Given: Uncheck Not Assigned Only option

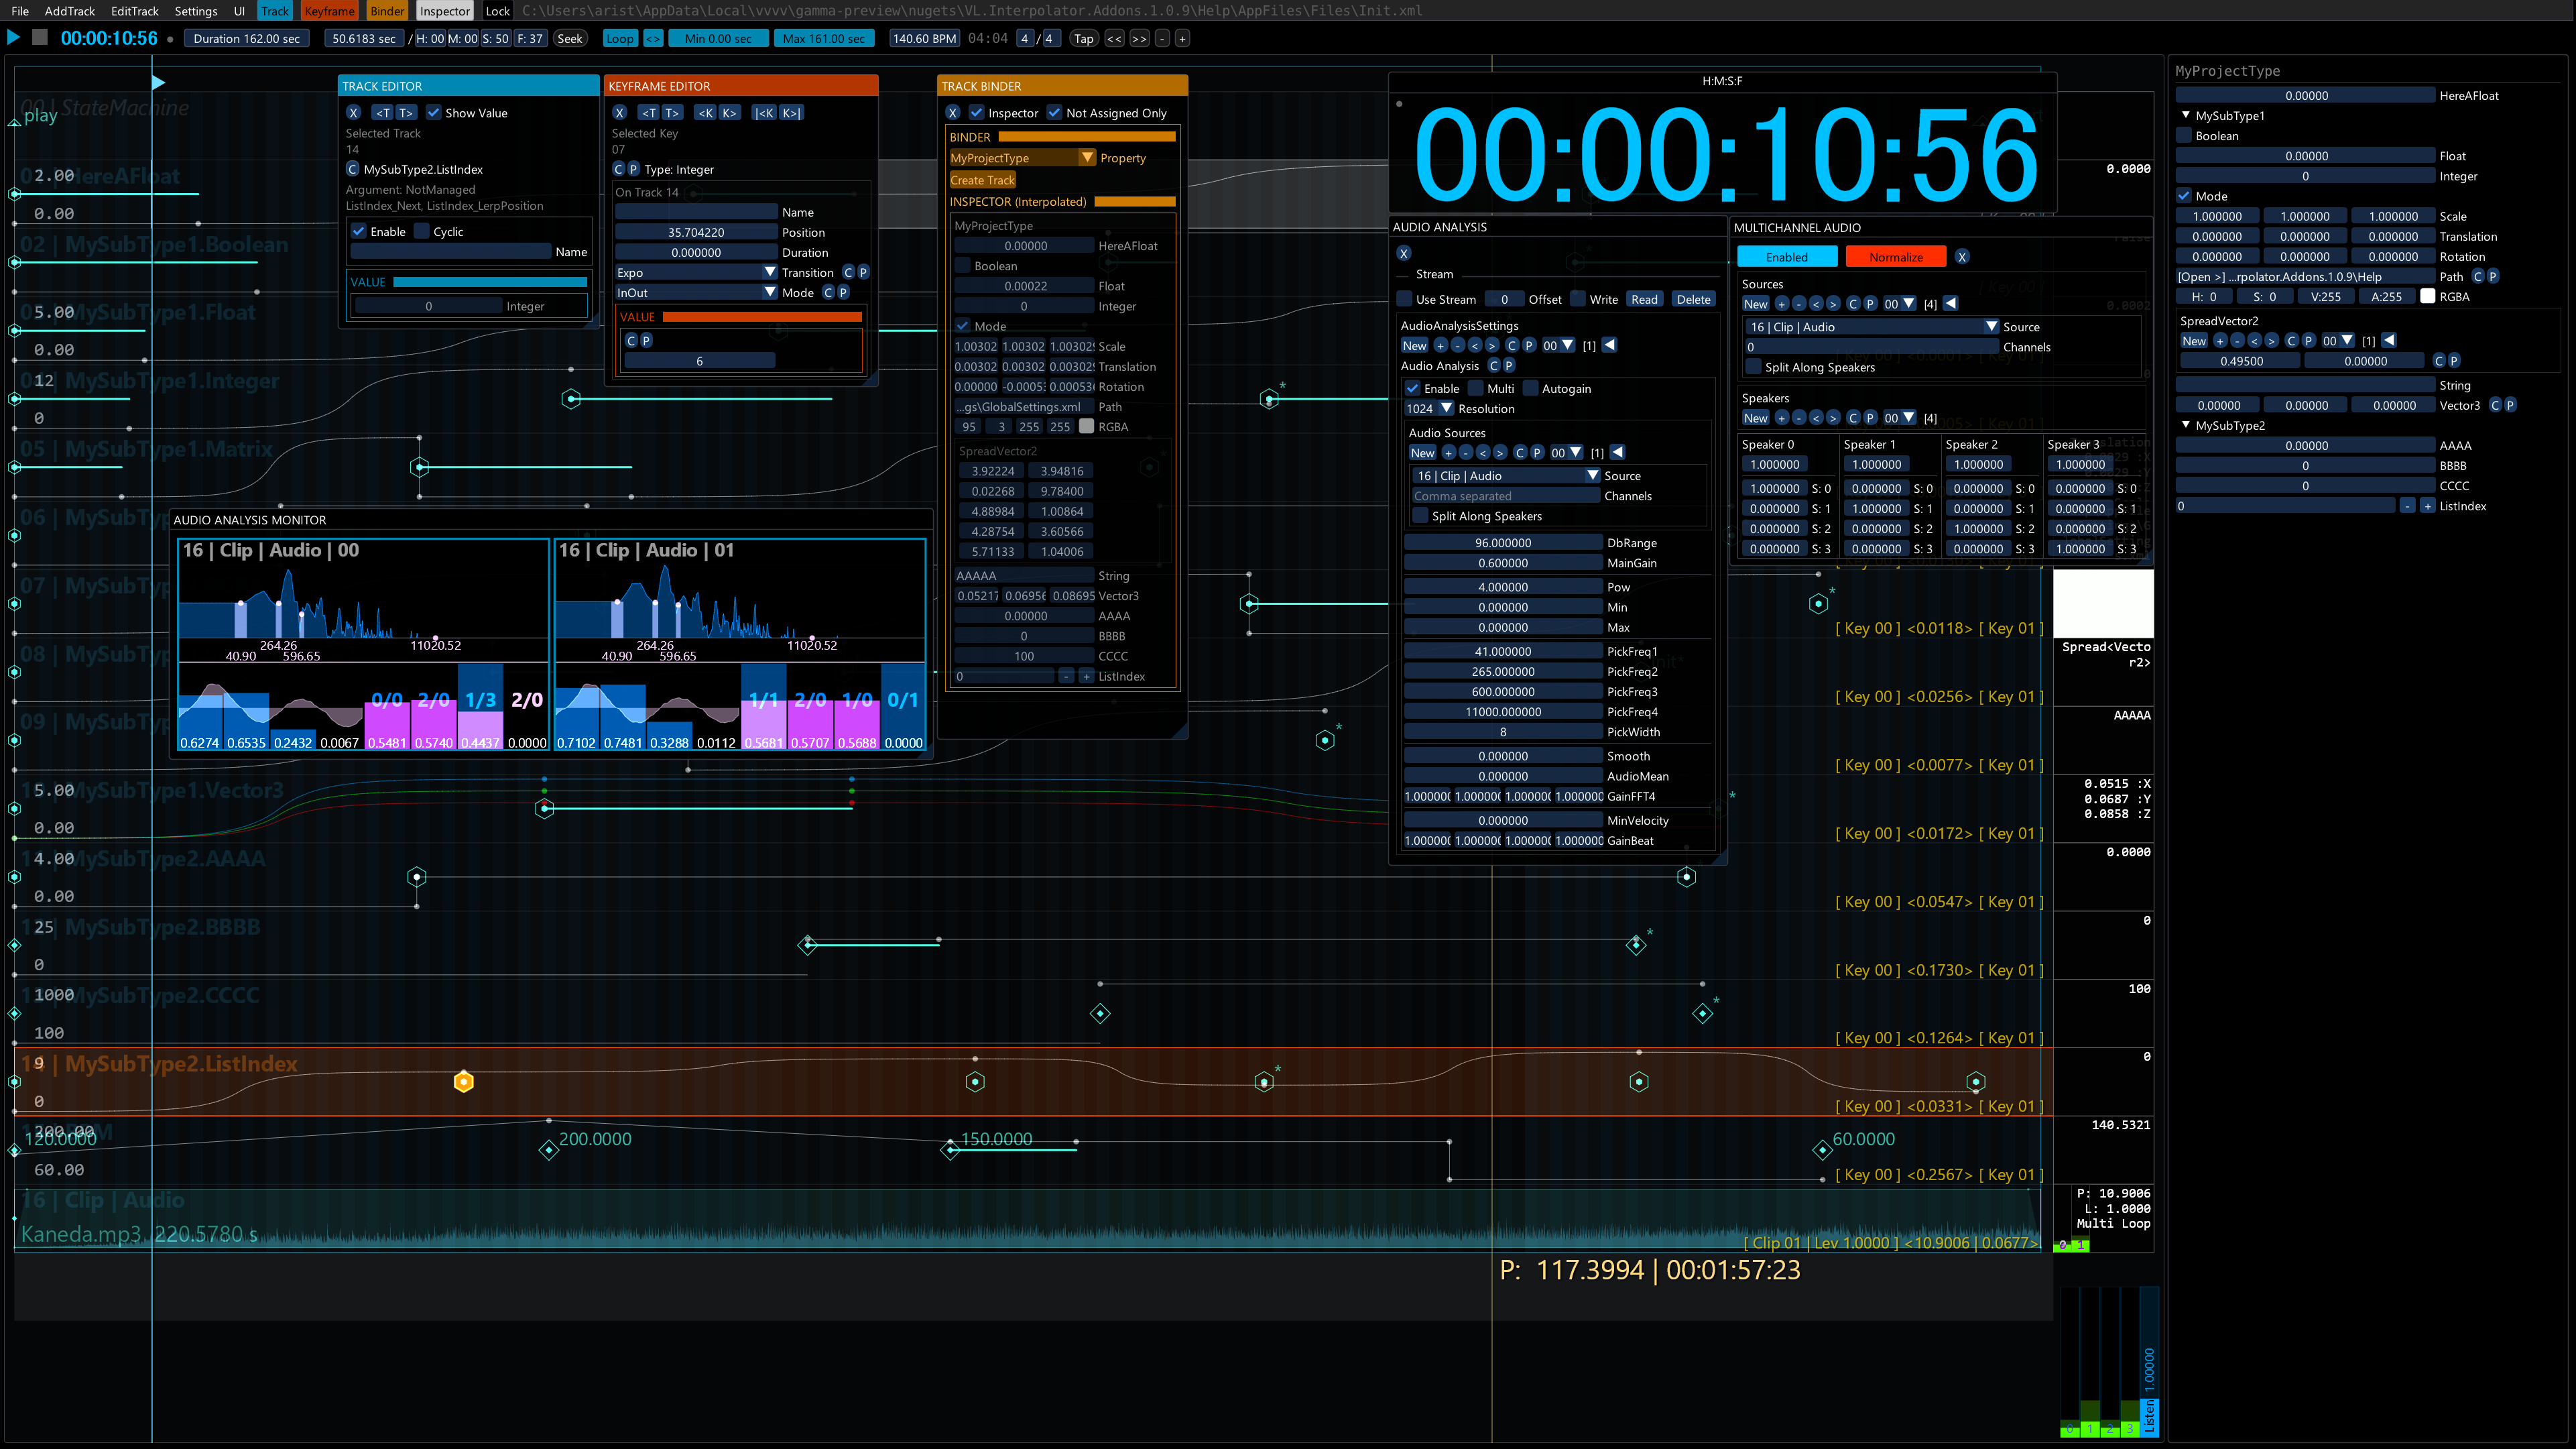Looking at the screenshot, I should [1054, 113].
